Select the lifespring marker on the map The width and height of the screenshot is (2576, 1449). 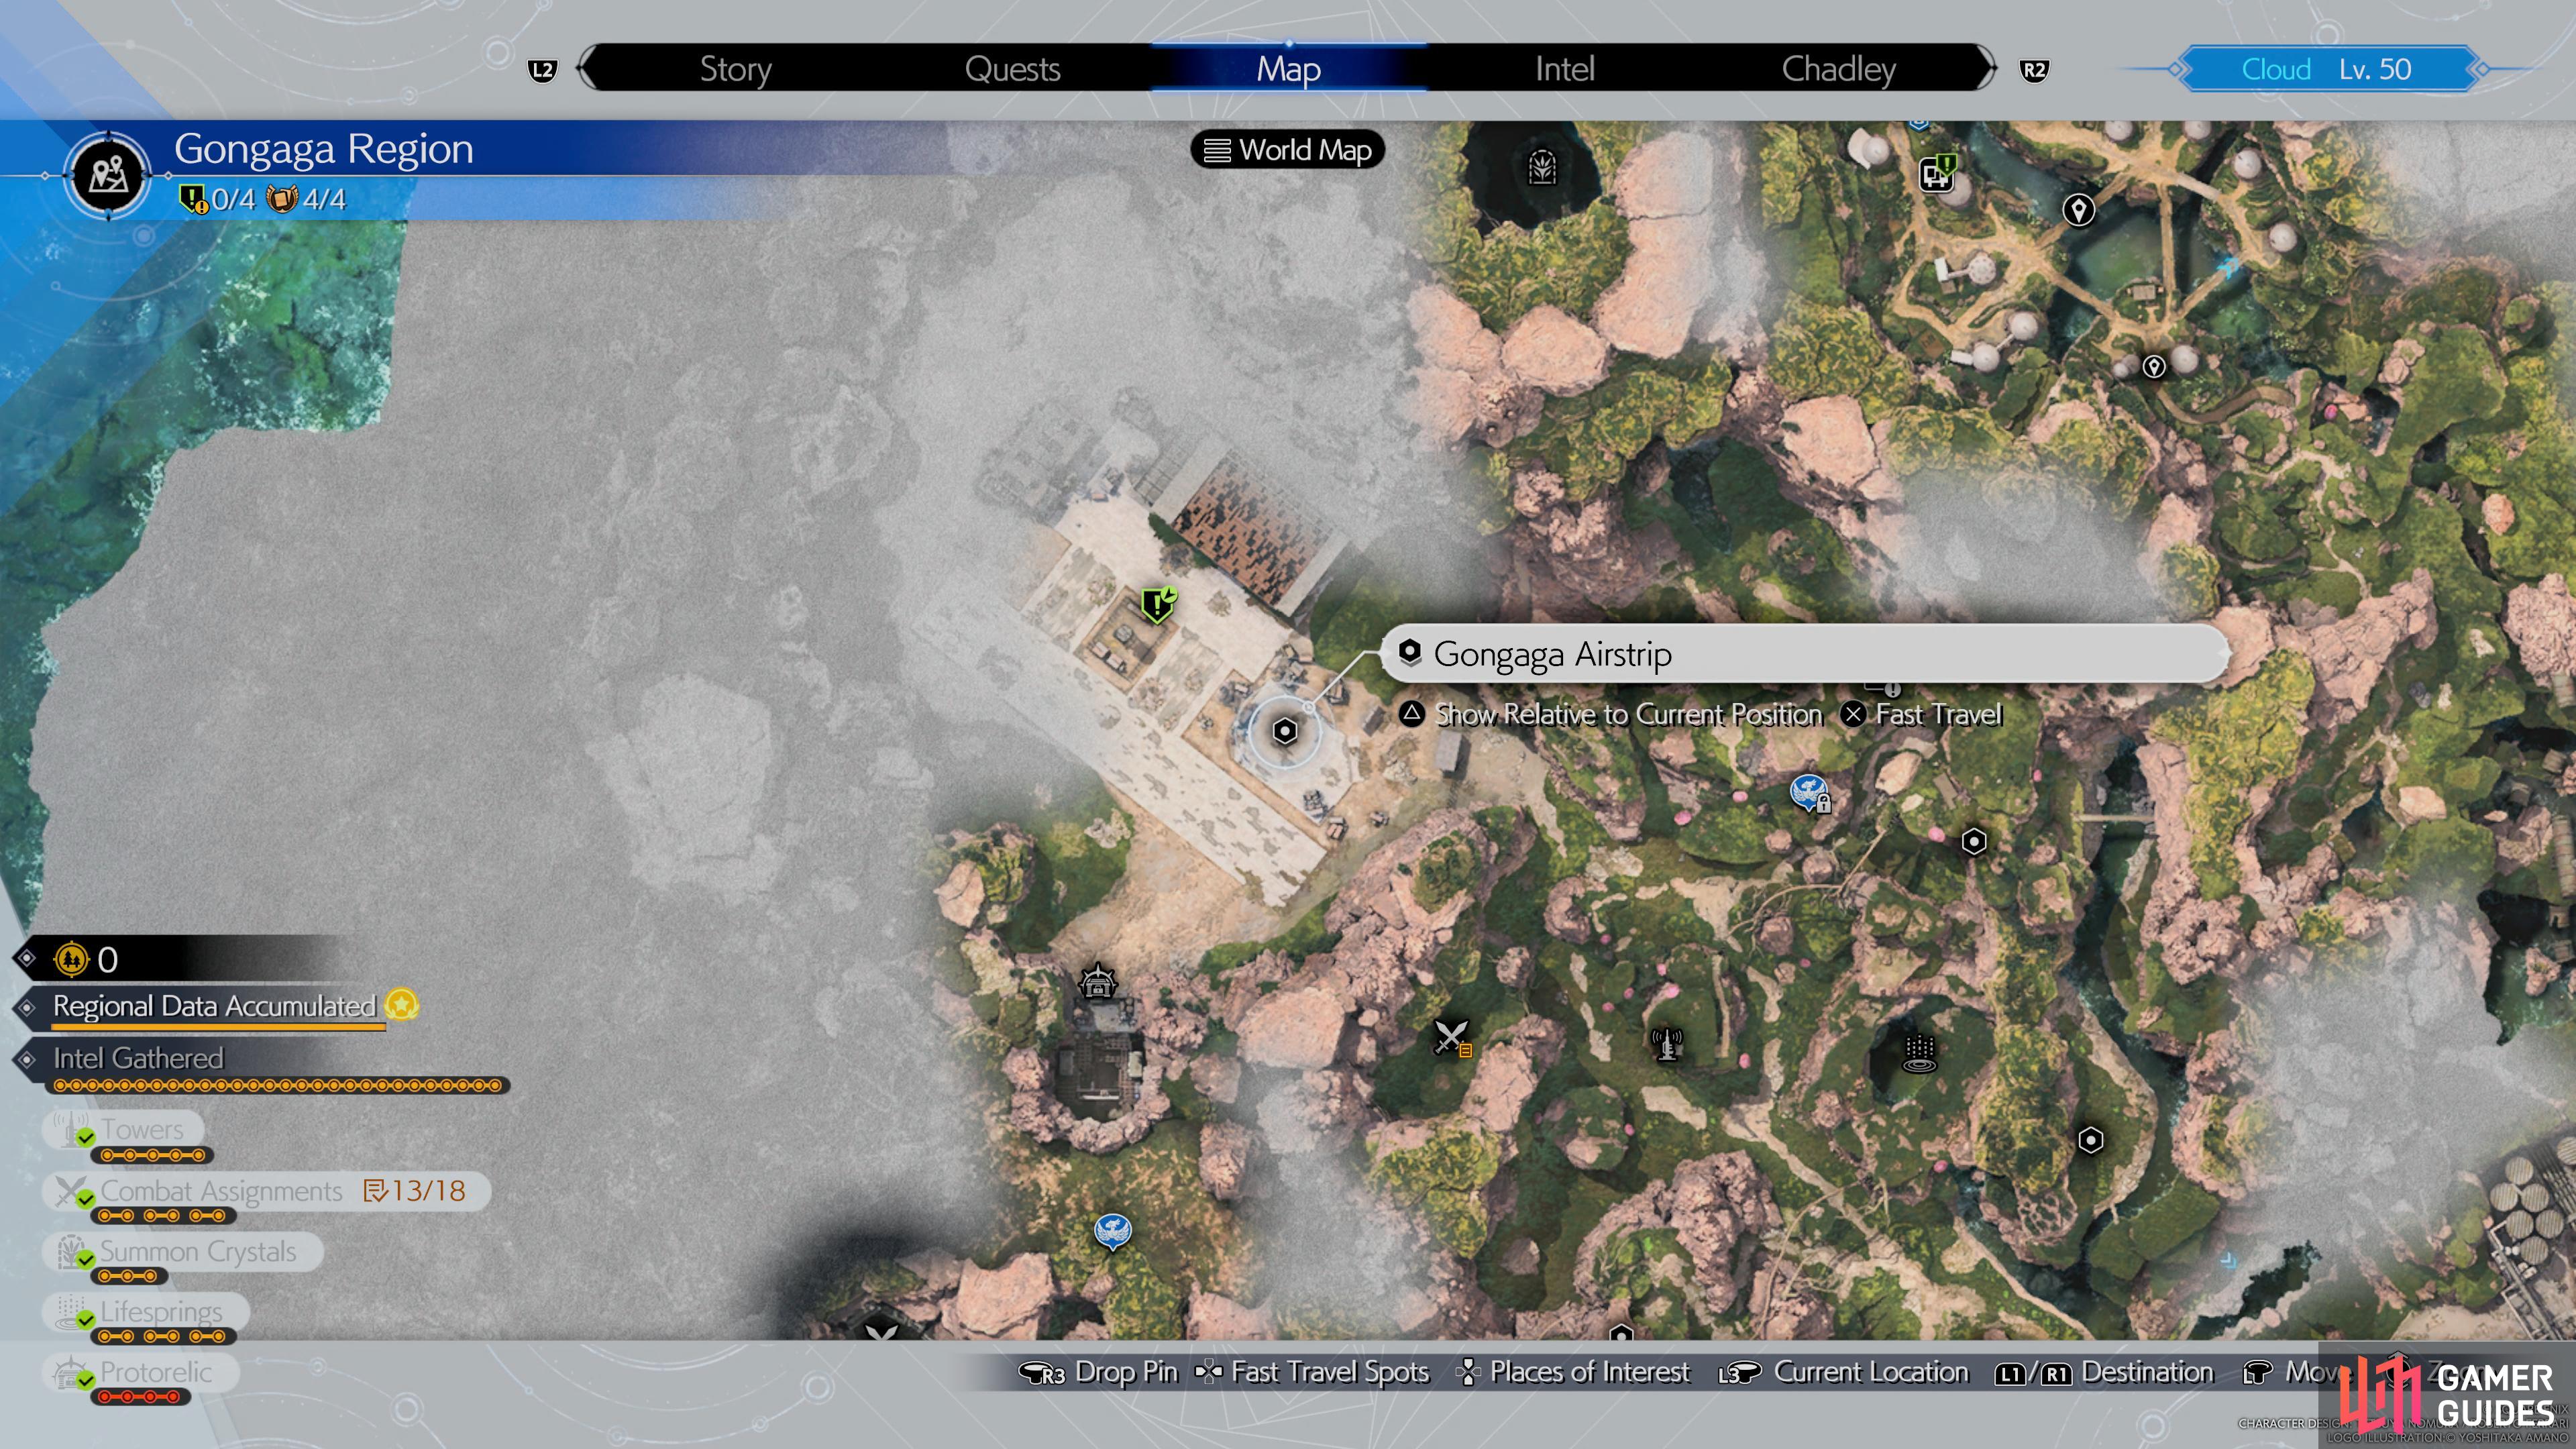1919,1053
